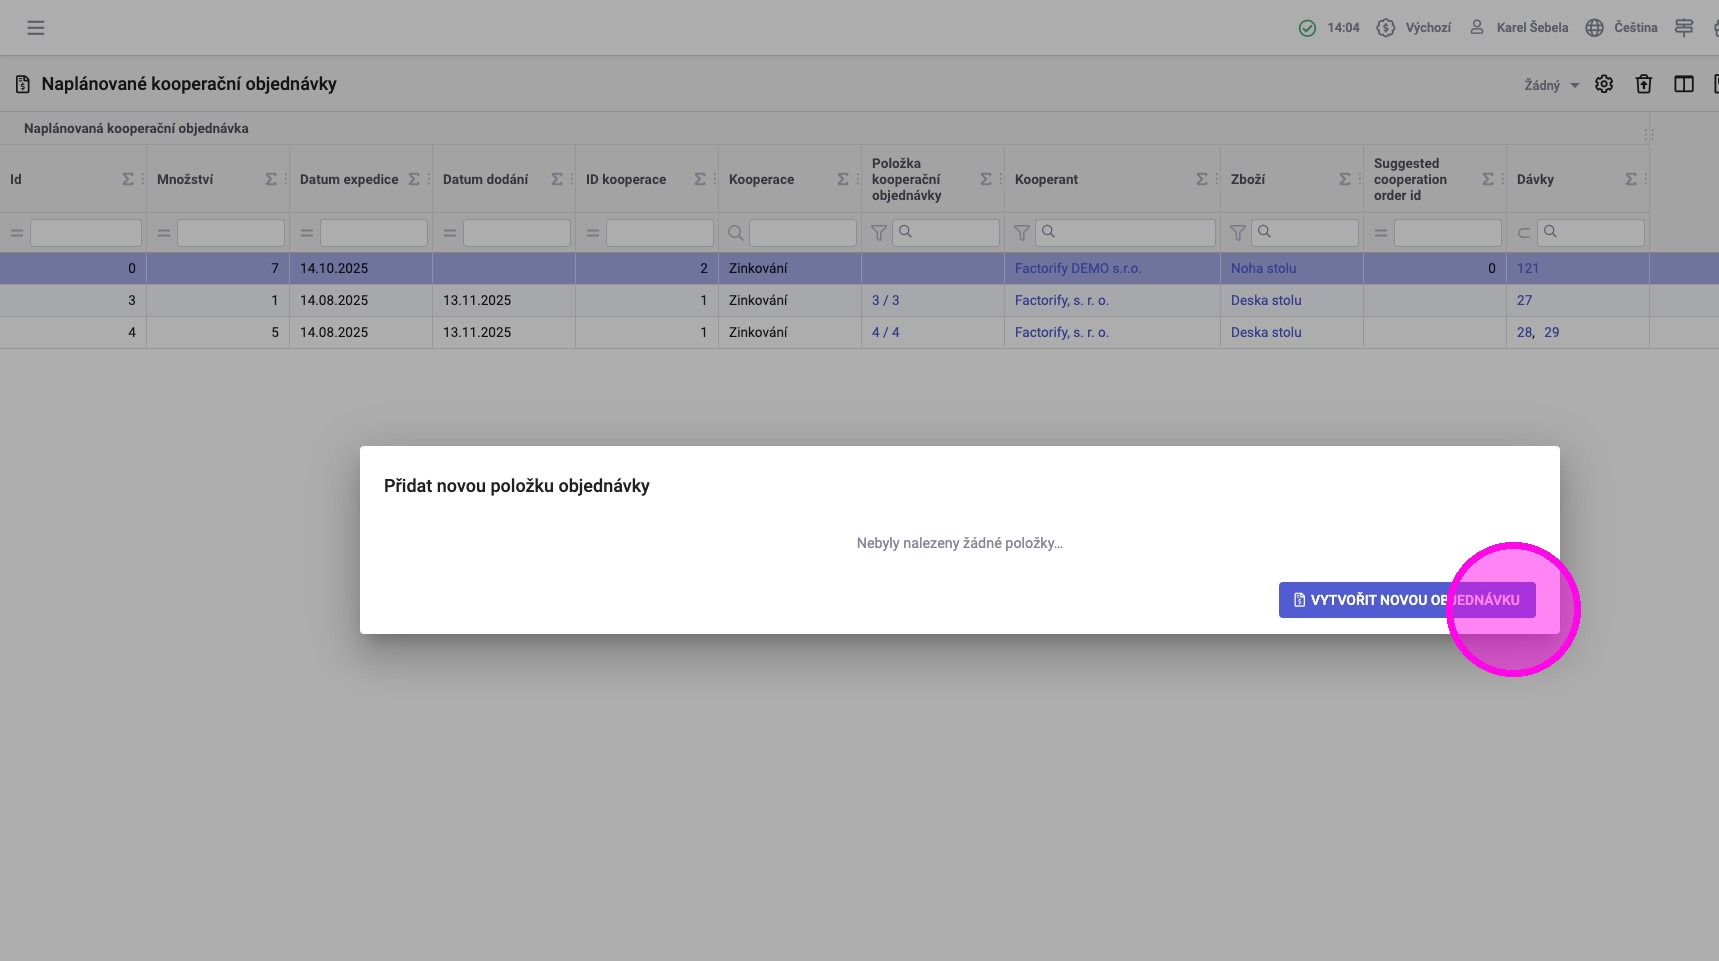This screenshot has width=1719, height=961.
Task: Open the Žádný view preset dropdown
Action: [x=1551, y=85]
